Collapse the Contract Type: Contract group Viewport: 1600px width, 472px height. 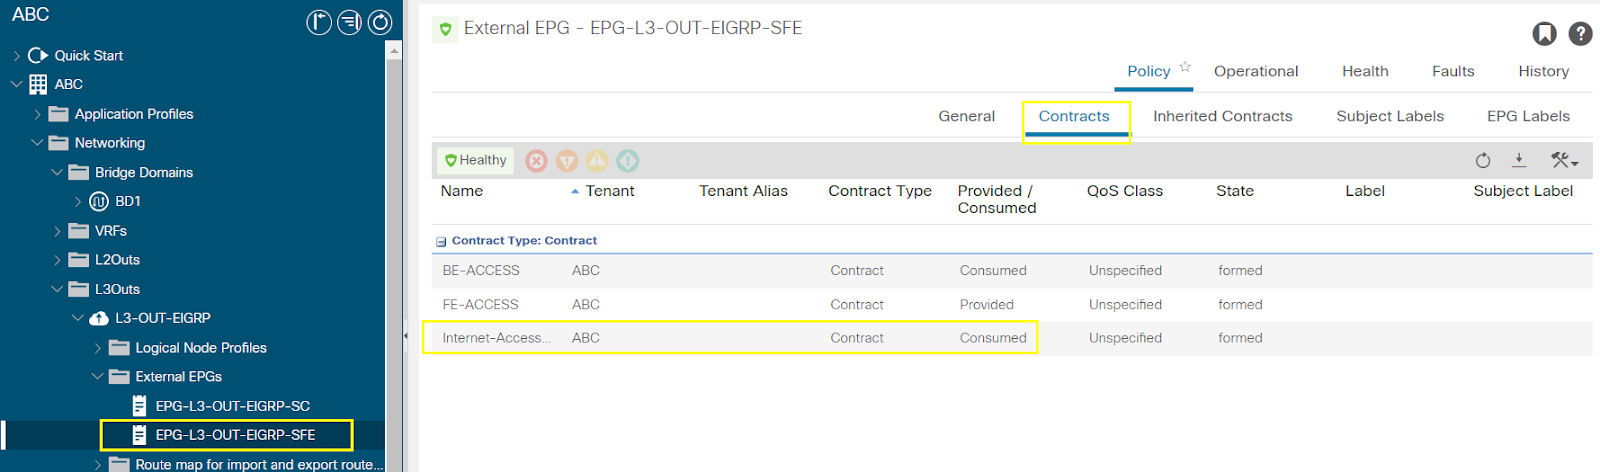coord(441,241)
